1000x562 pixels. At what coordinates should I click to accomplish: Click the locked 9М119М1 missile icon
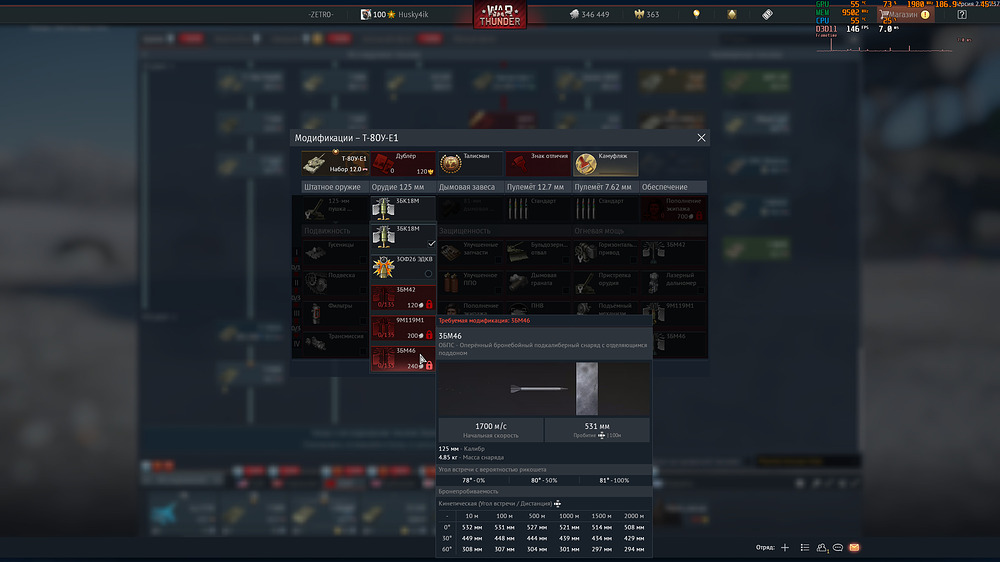(386, 328)
